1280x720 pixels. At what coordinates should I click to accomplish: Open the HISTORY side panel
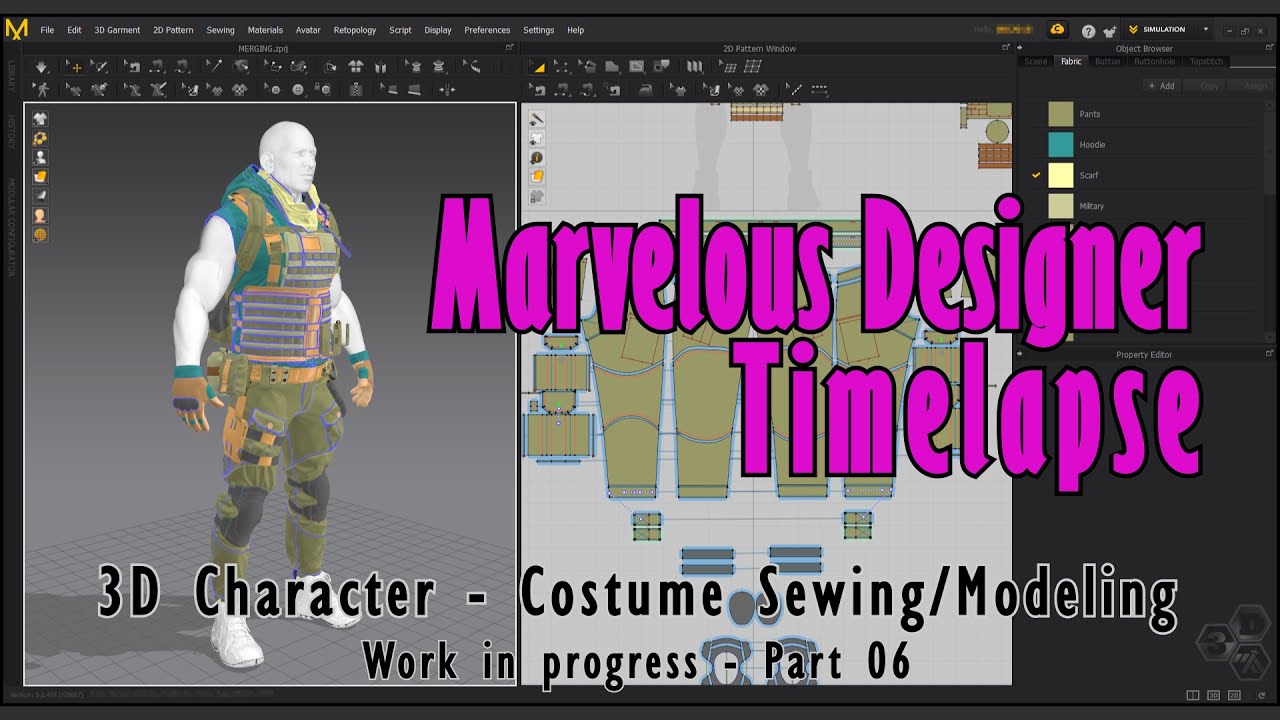click(11, 132)
